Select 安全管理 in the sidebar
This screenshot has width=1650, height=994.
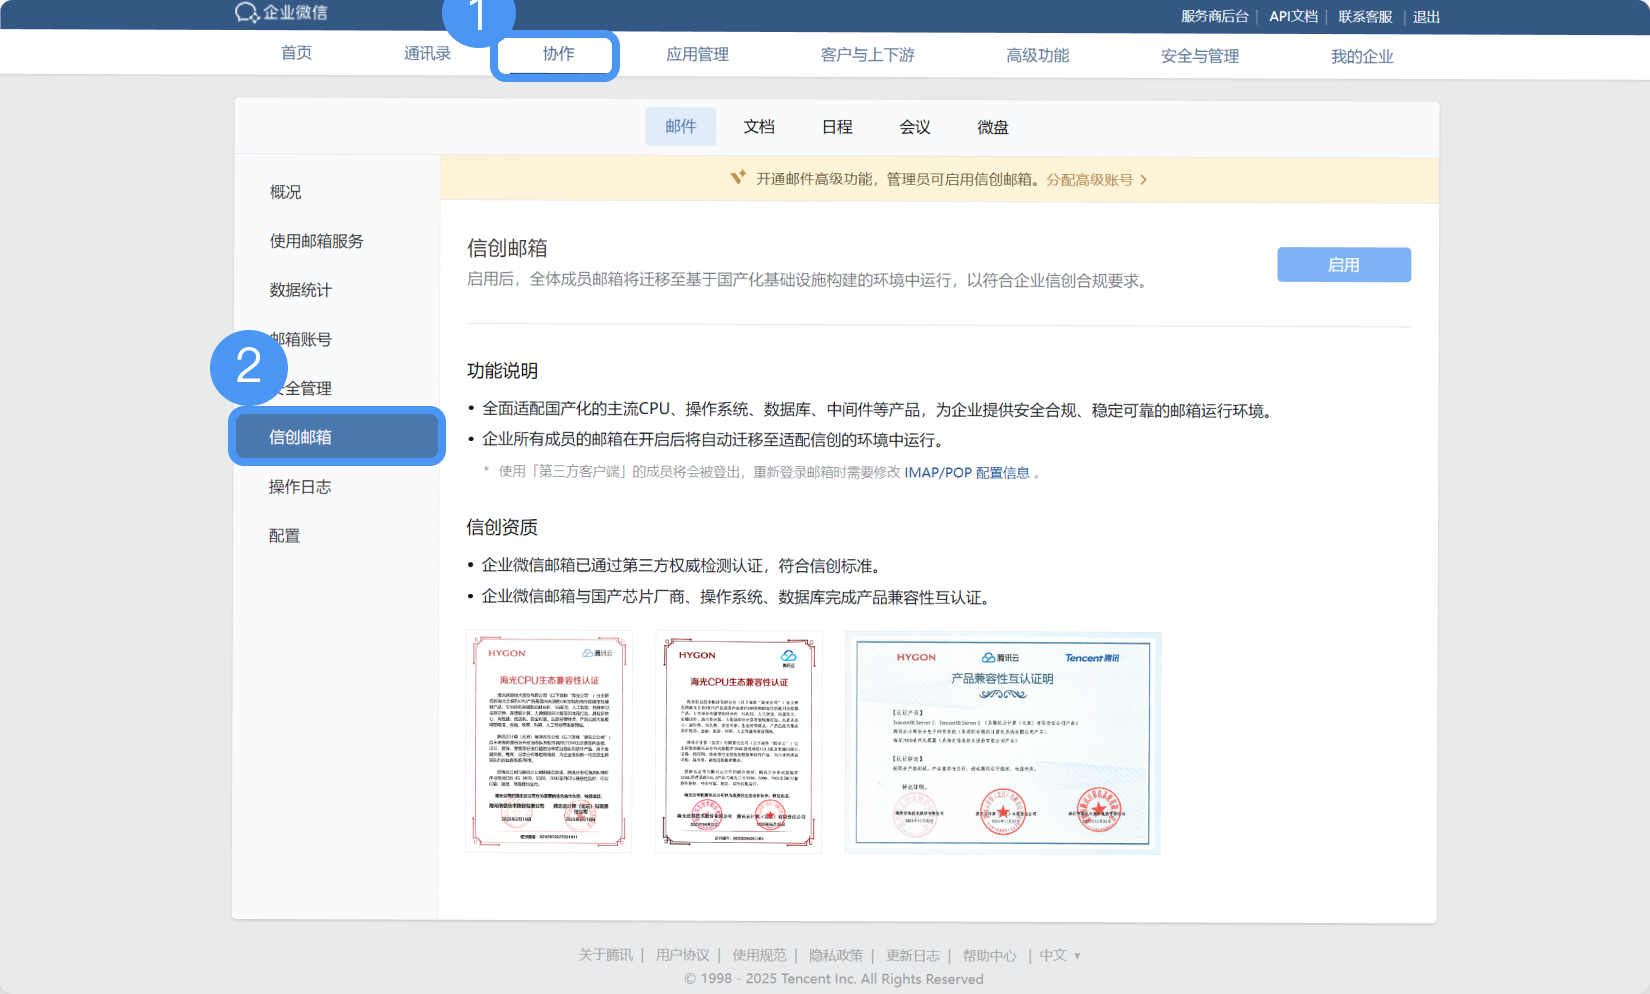tap(300, 388)
